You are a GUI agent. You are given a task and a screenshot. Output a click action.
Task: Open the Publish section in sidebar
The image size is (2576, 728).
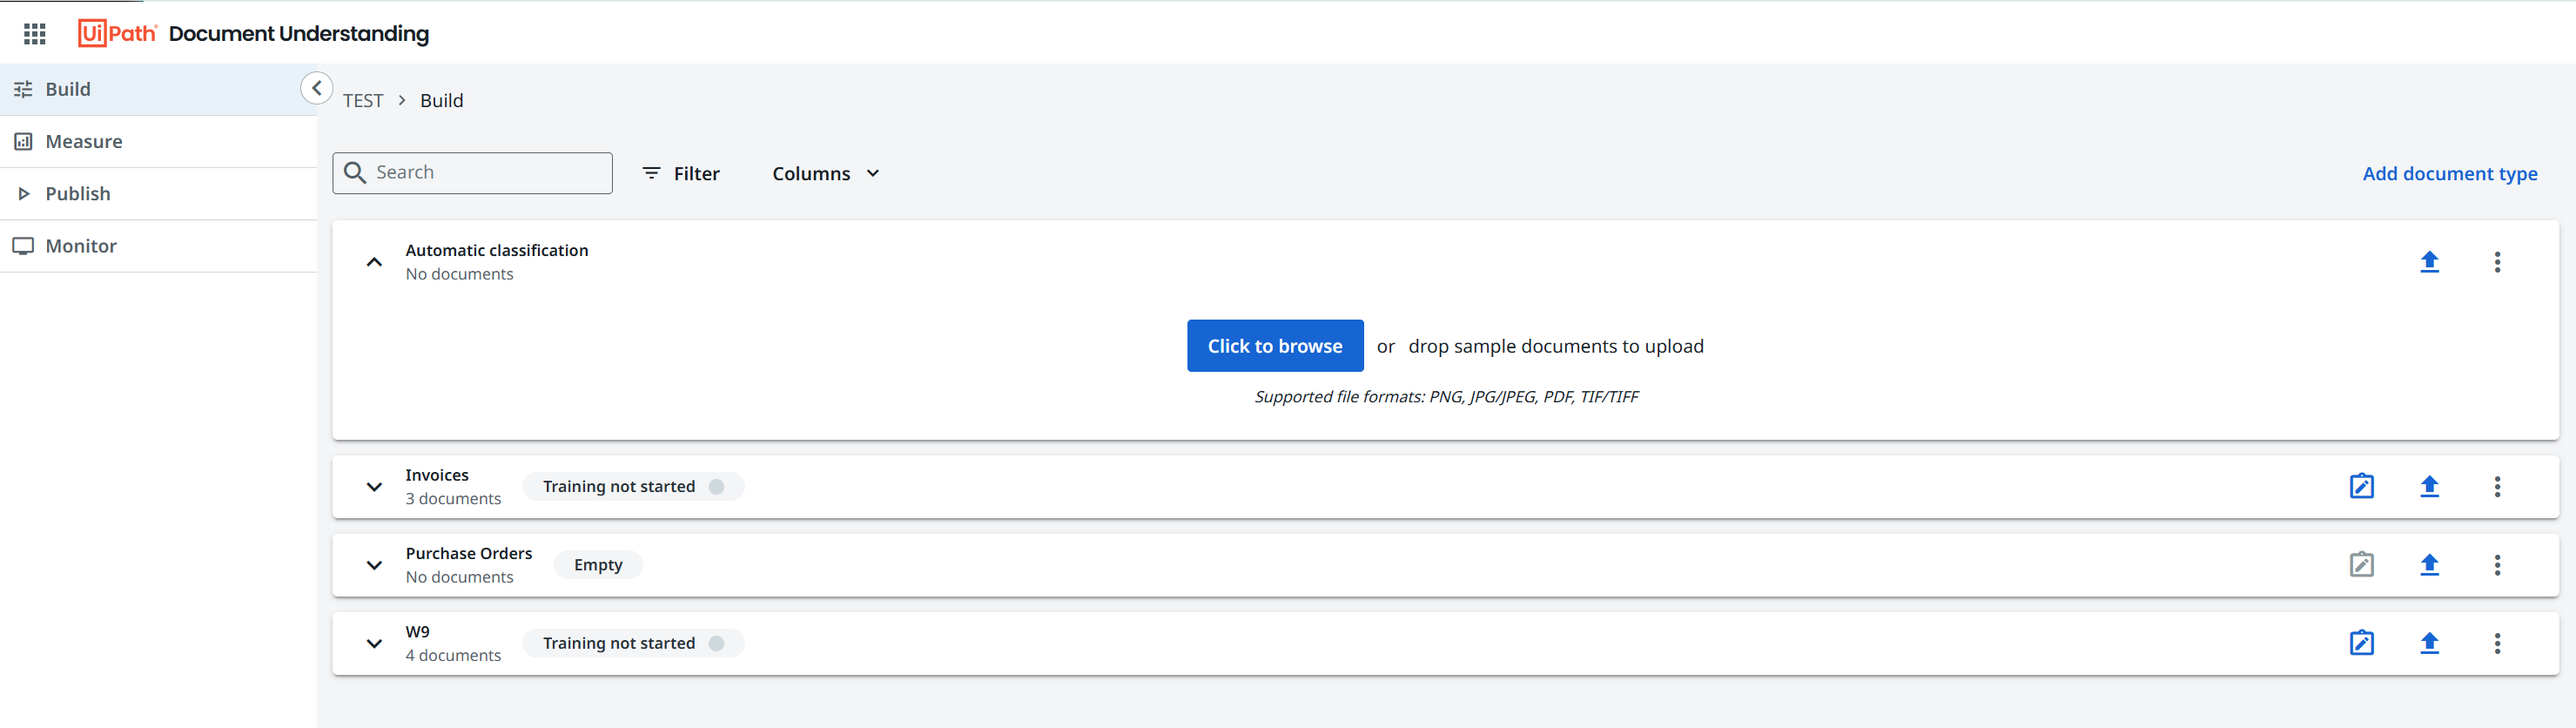point(158,193)
